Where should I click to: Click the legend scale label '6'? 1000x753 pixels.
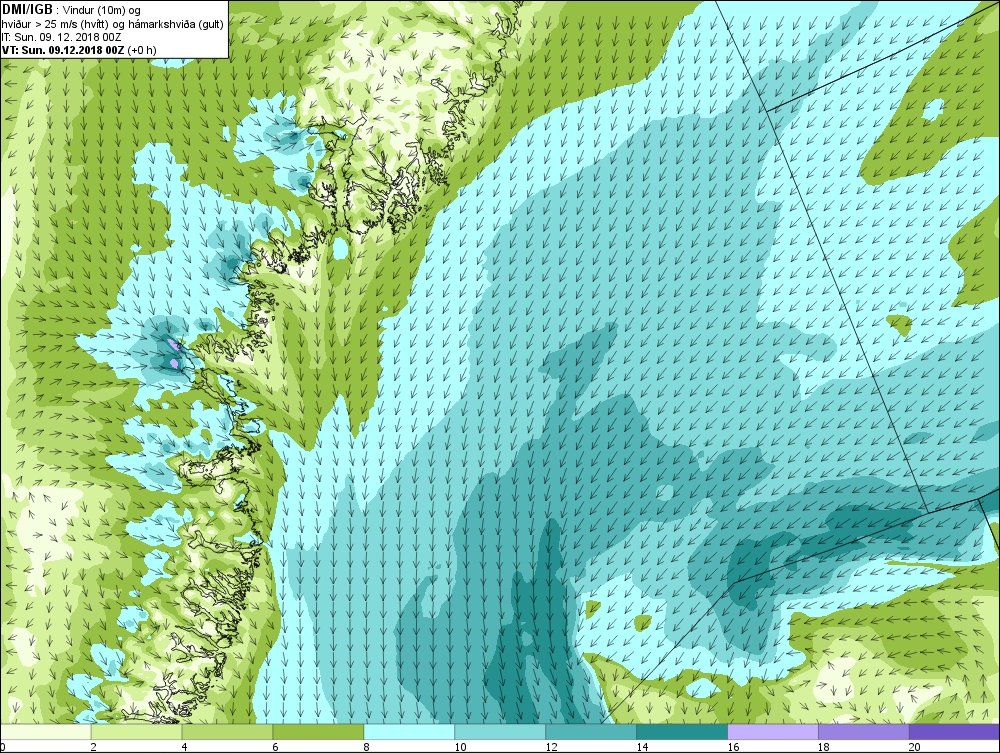[x=276, y=747]
